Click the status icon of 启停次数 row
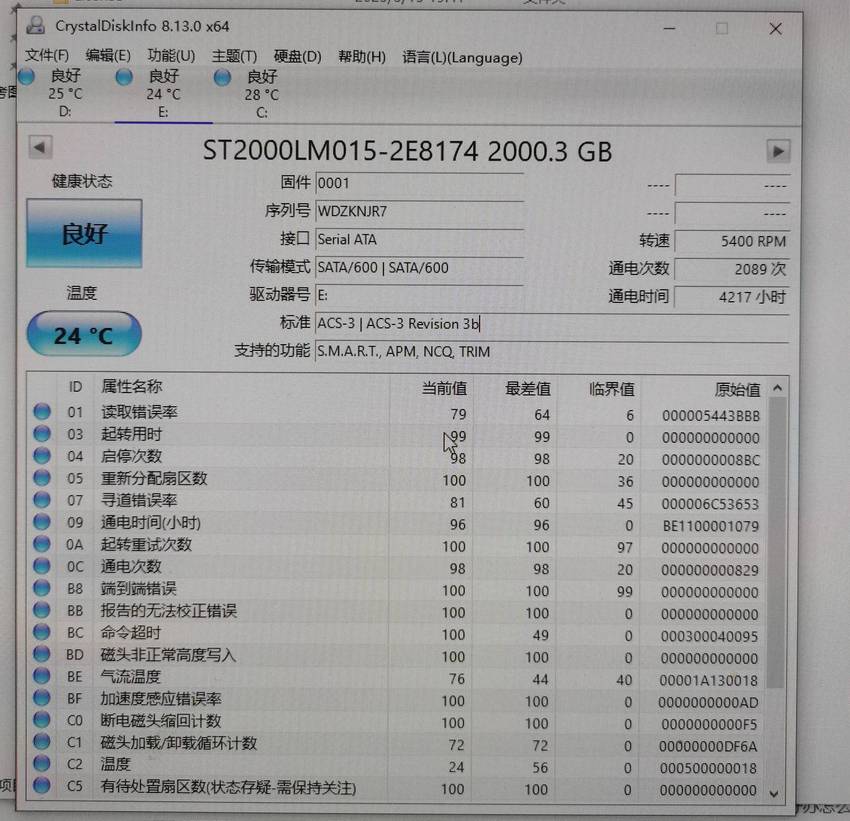 pos(42,456)
